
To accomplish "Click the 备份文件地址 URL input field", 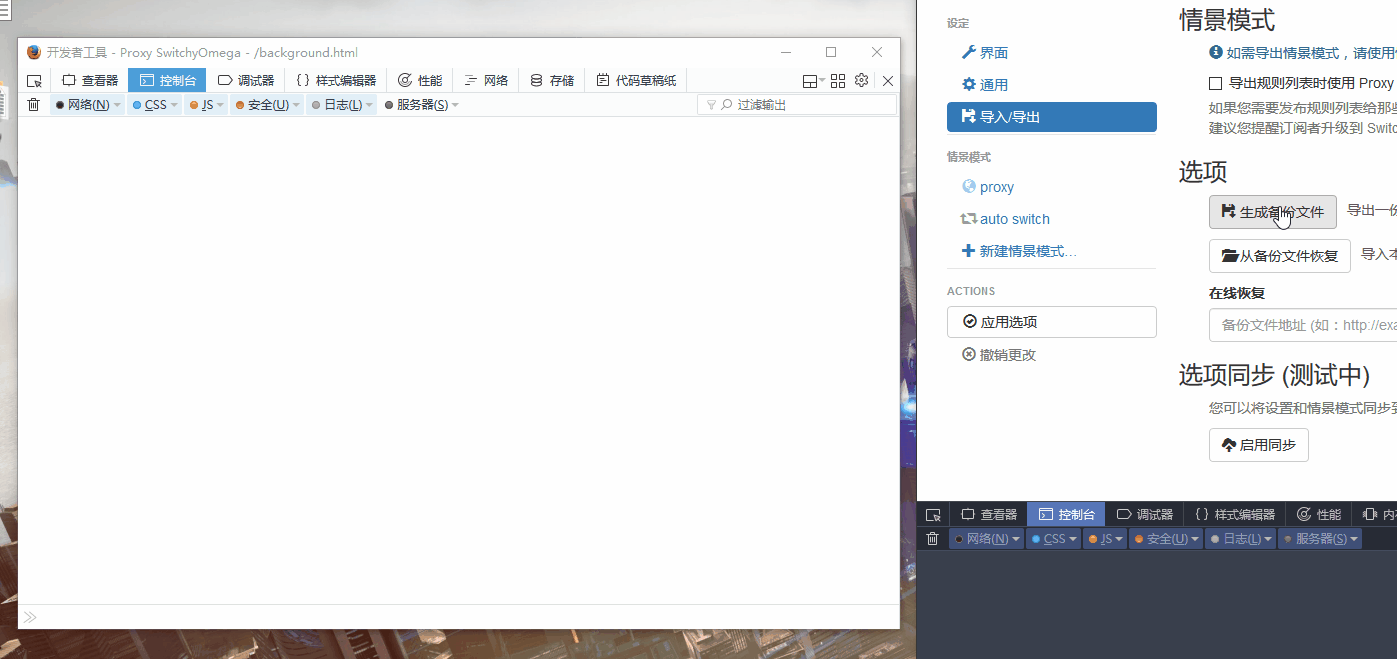I will click(1303, 326).
